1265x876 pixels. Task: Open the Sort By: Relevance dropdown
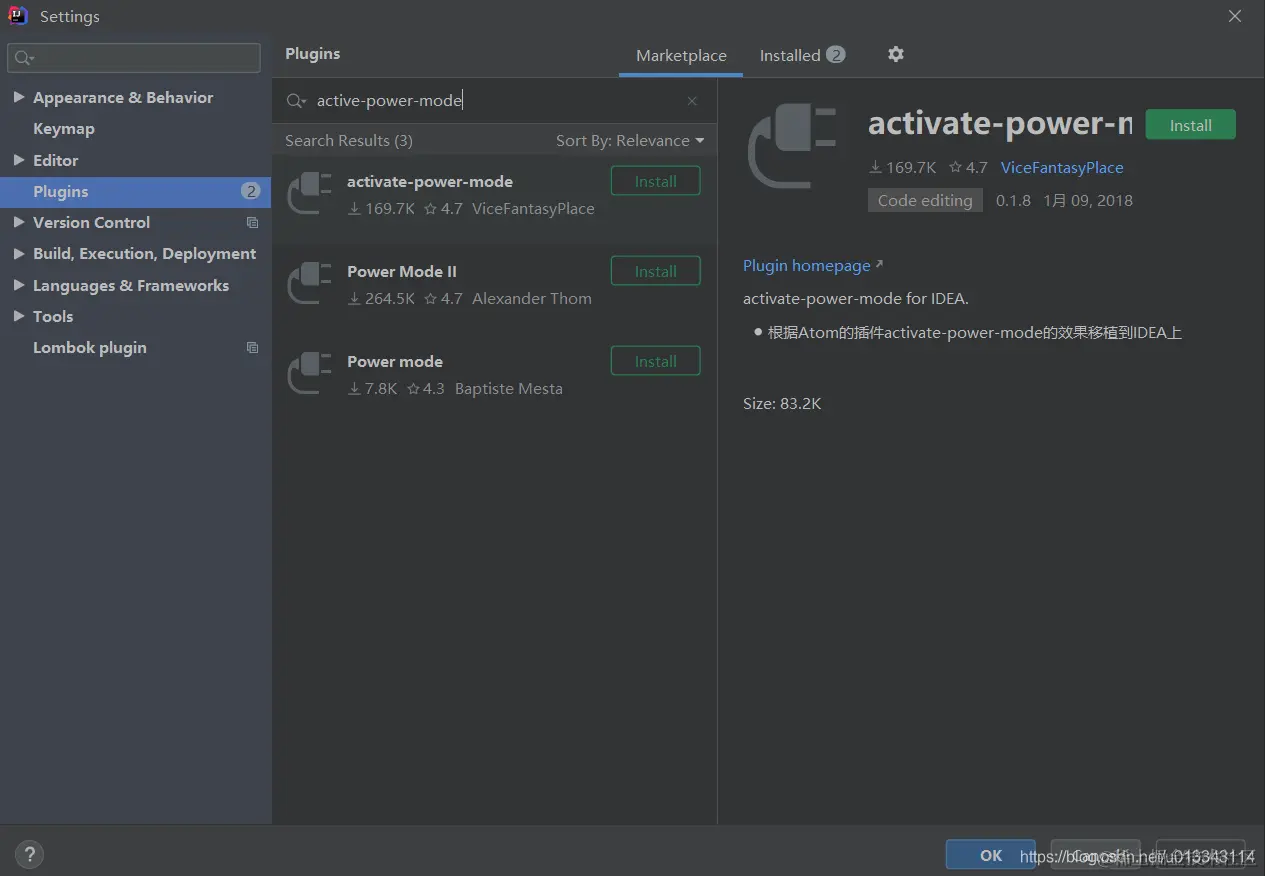coord(630,141)
